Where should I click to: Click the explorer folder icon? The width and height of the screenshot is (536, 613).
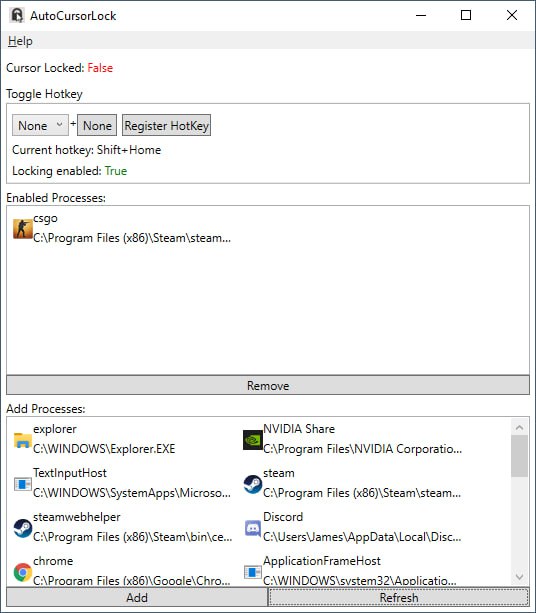coord(23,440)
